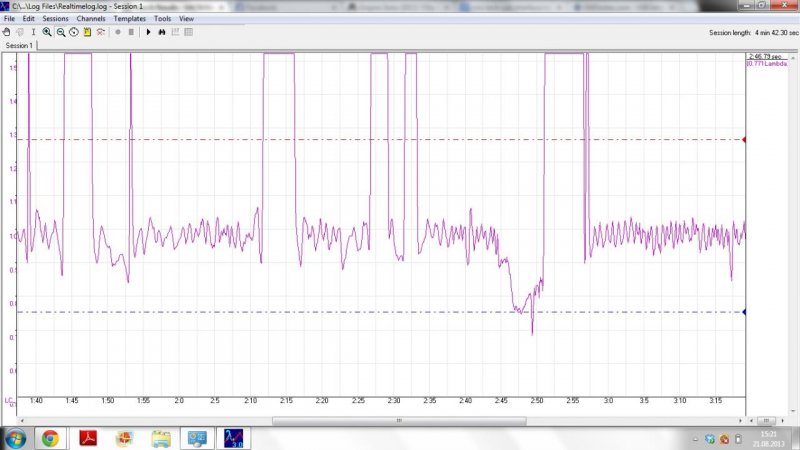Select the text cursor tool
The width and height of the screenshot is (800, 450).
[33, 32]
